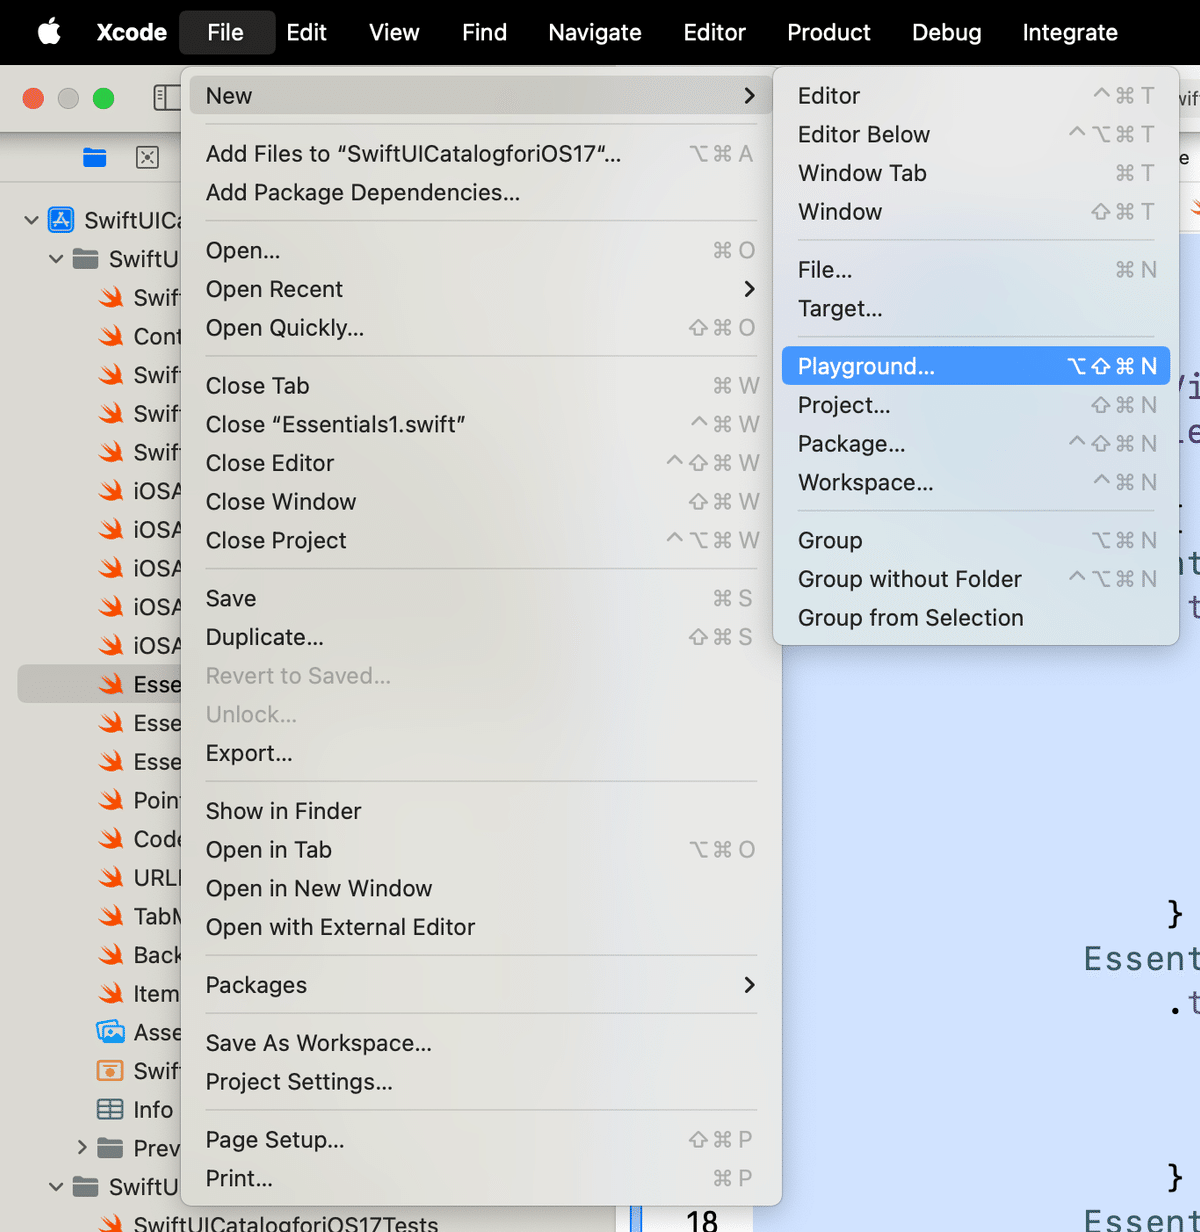Choose Playground...

click(976, 366)
